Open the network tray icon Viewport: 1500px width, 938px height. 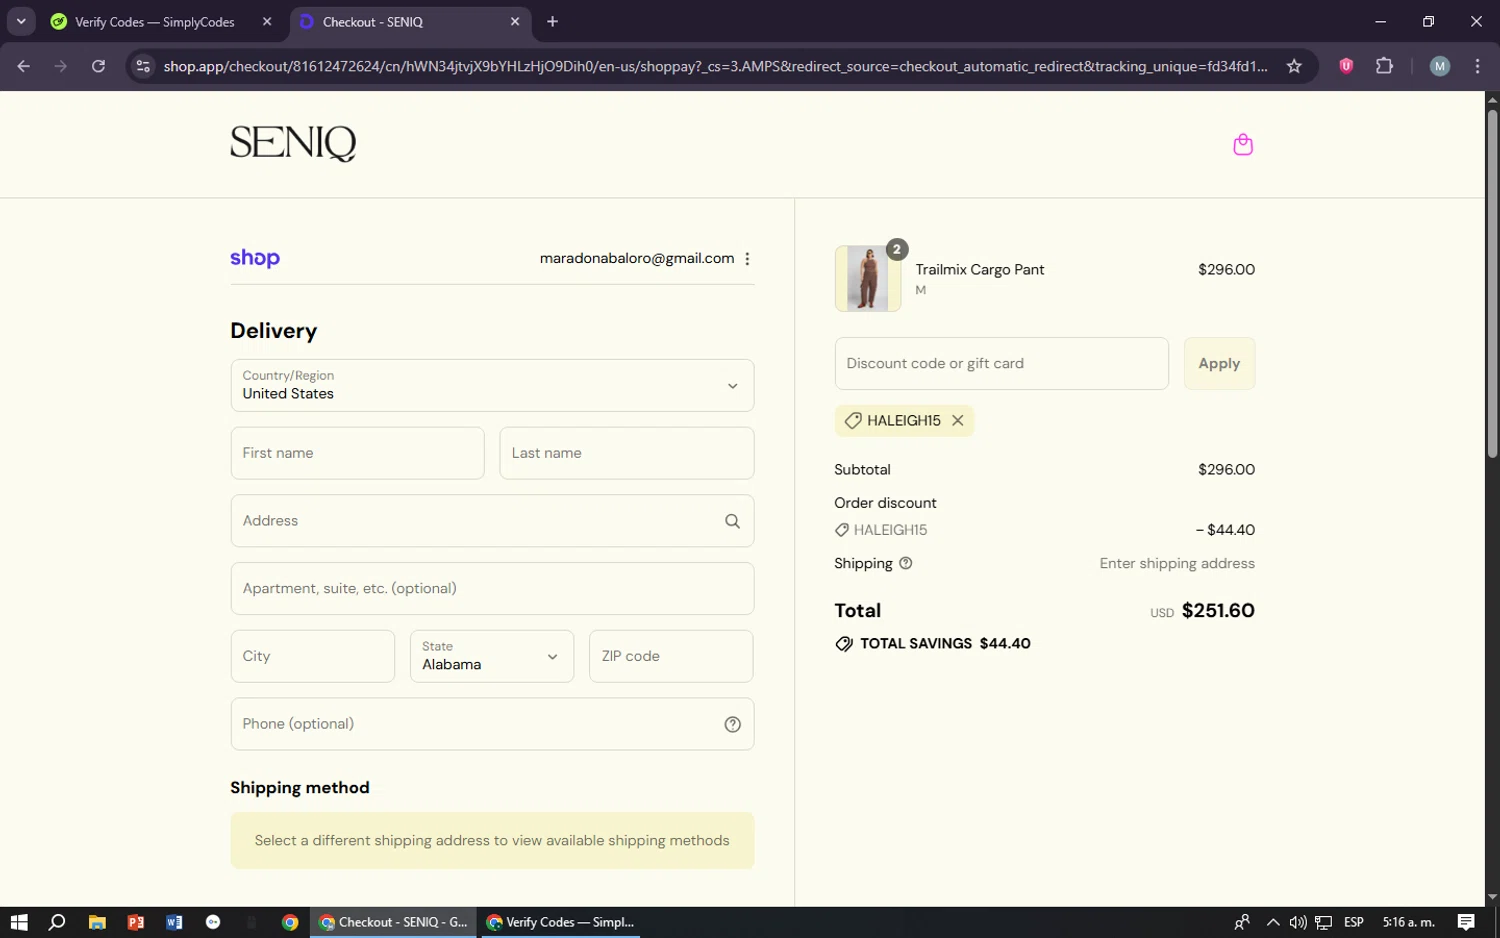pos(1323,922)
